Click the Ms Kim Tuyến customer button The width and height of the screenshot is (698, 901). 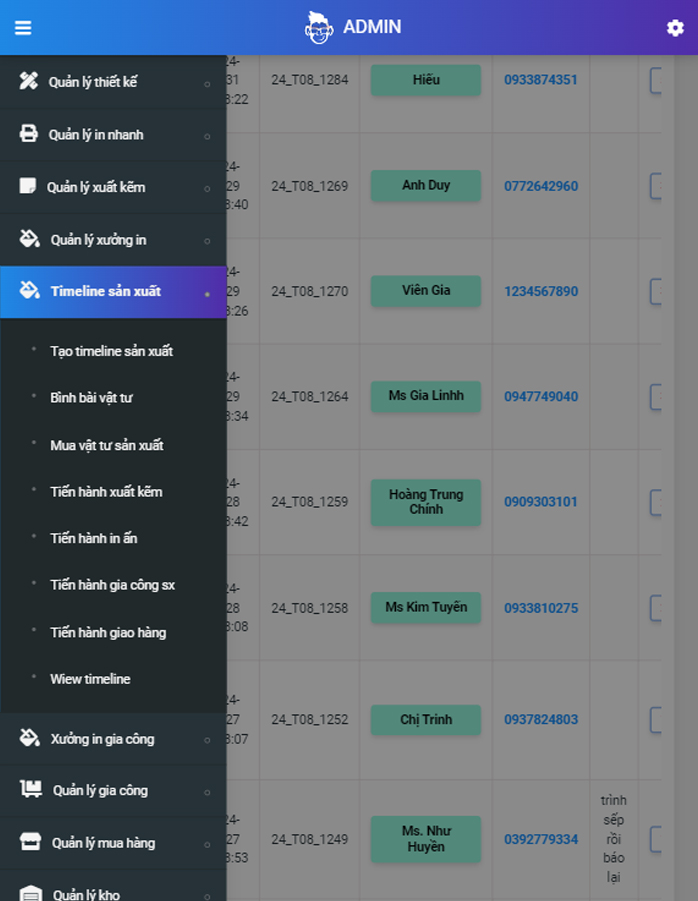click(426, 608)
